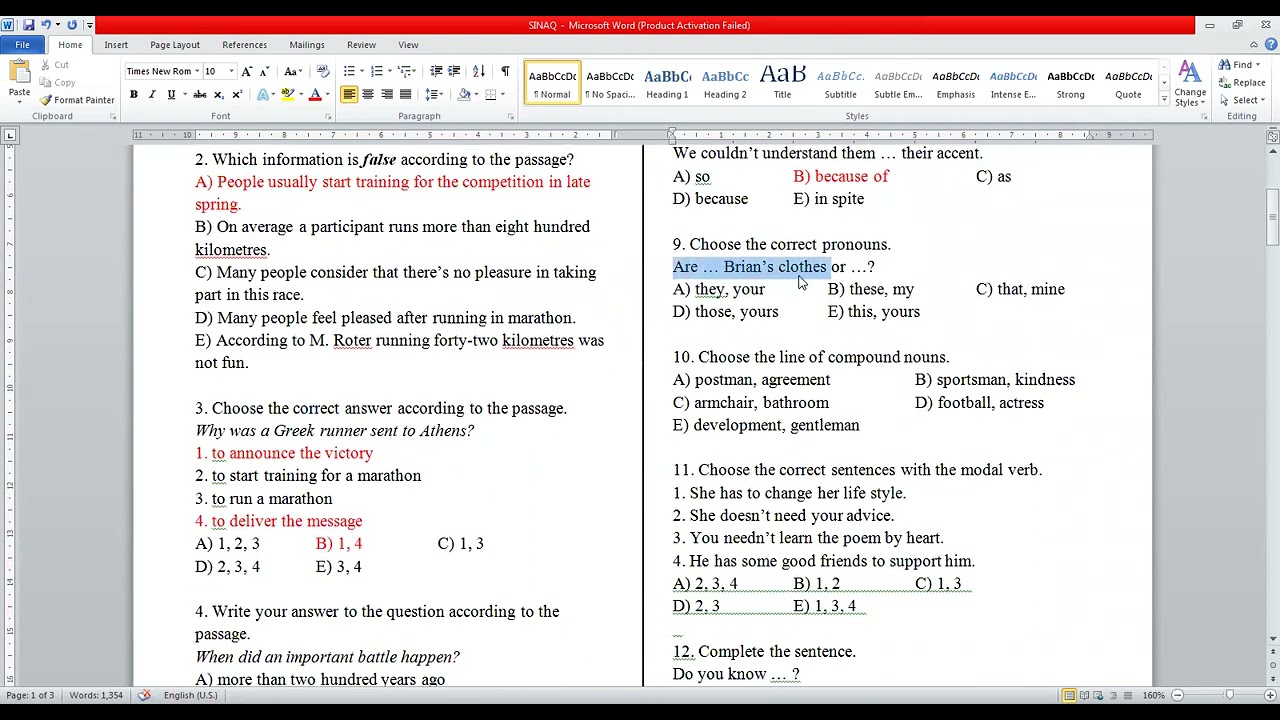Toggle show paragraph marks

(505, 71)
